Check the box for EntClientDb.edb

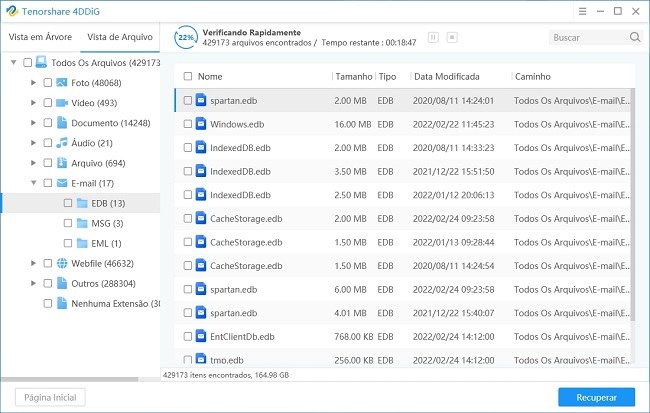[188, 336]
